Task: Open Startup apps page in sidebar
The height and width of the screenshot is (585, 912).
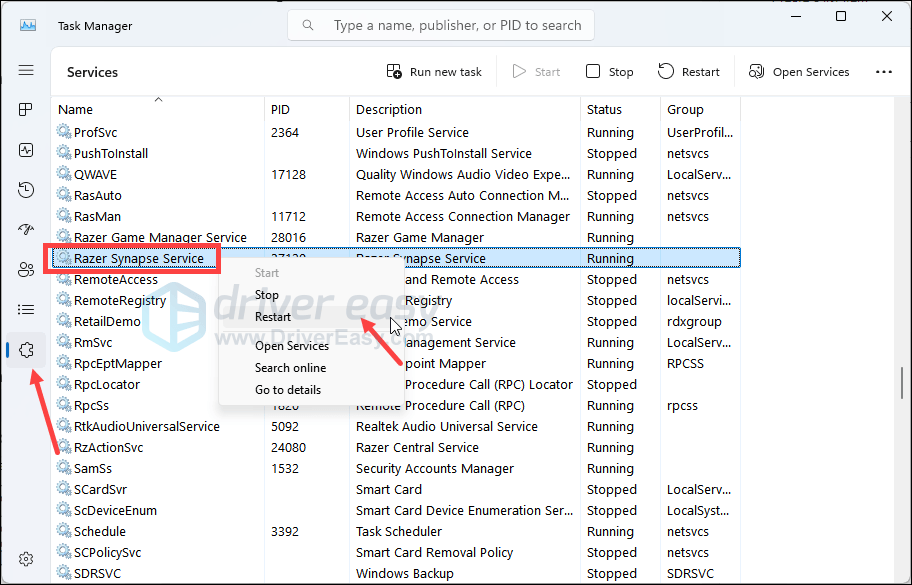Action: coord(26,230)
